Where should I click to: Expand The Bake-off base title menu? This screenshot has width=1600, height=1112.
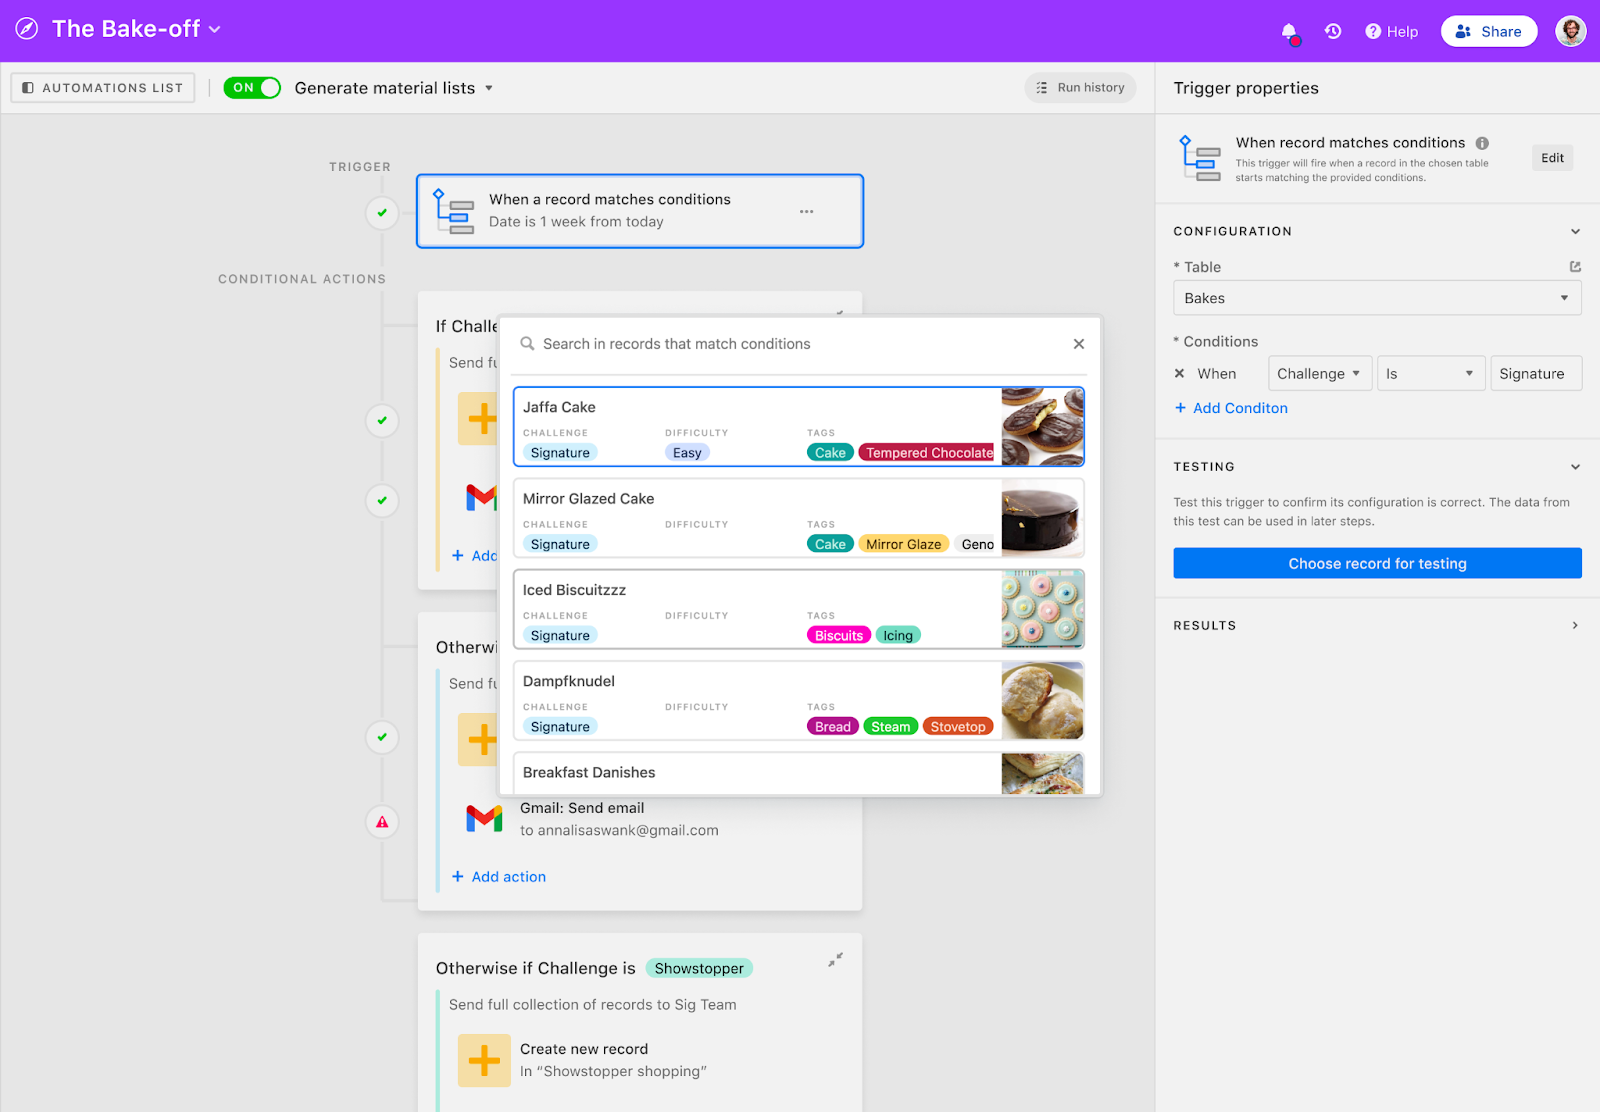point(137,29)
